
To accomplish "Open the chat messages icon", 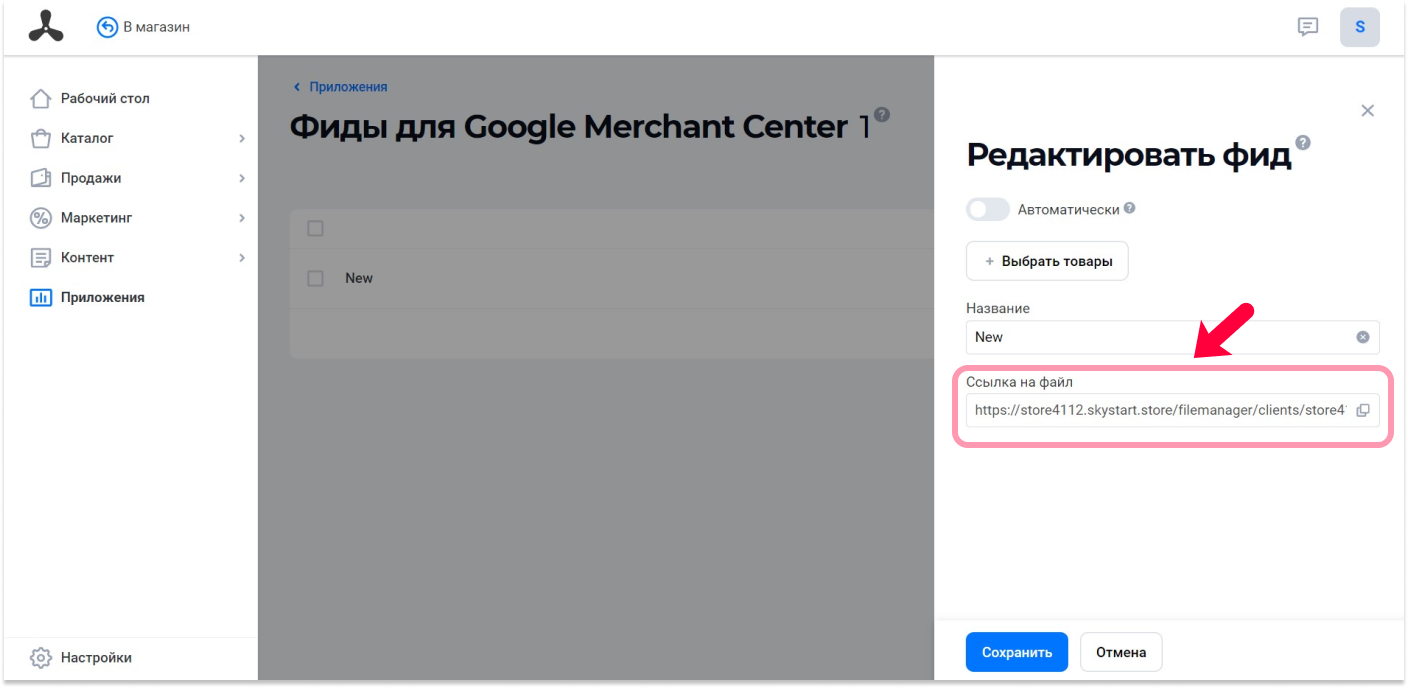I will click(x=1308, y=27).
